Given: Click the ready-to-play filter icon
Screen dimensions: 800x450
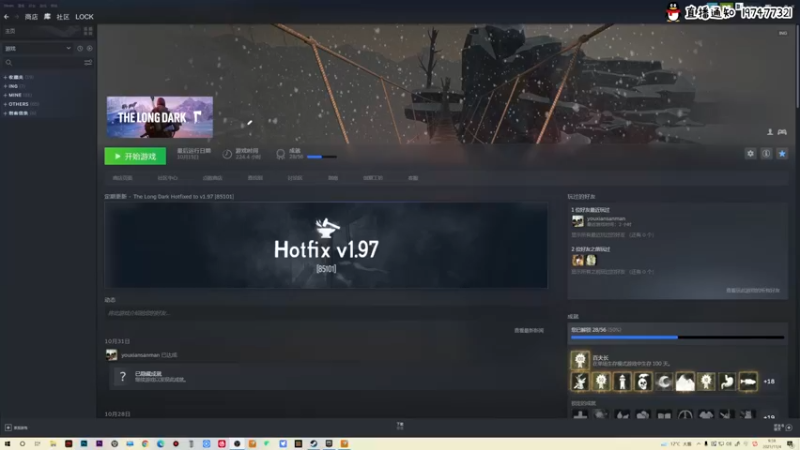Looking at the screenshot, I should pyautogui.click(x=89, y=48).
